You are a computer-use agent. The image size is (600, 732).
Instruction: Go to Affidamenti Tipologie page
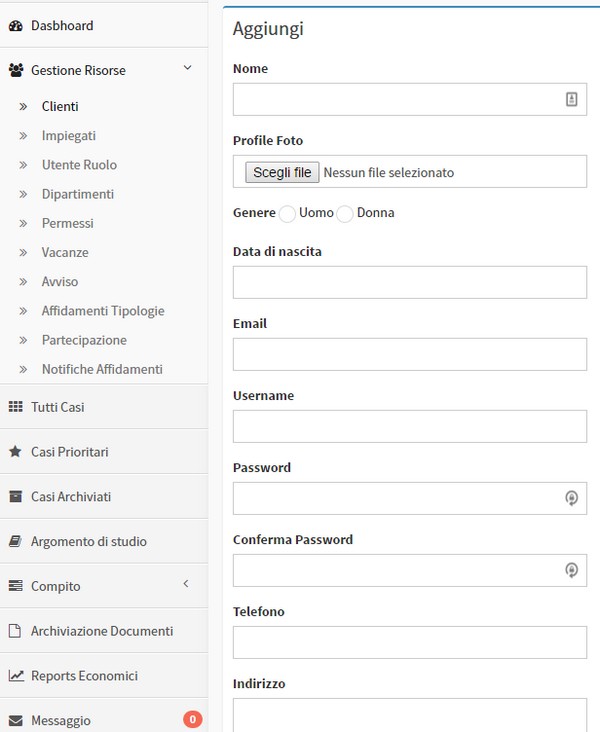pos(103,311)
